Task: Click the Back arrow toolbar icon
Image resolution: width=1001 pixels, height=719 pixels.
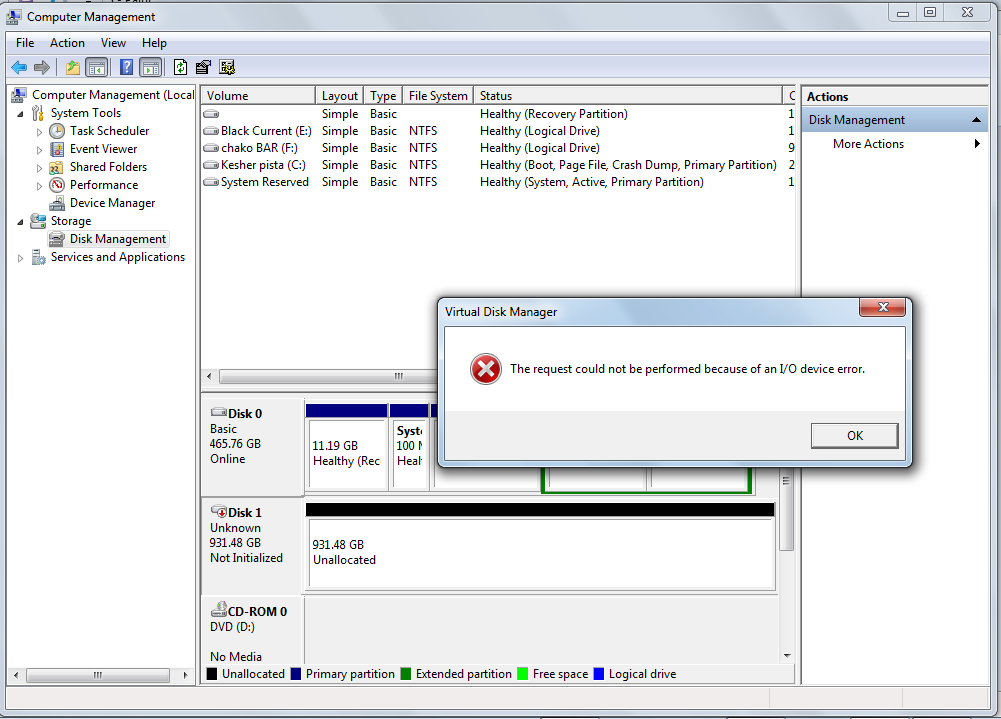Action: [x=19, y=67]
